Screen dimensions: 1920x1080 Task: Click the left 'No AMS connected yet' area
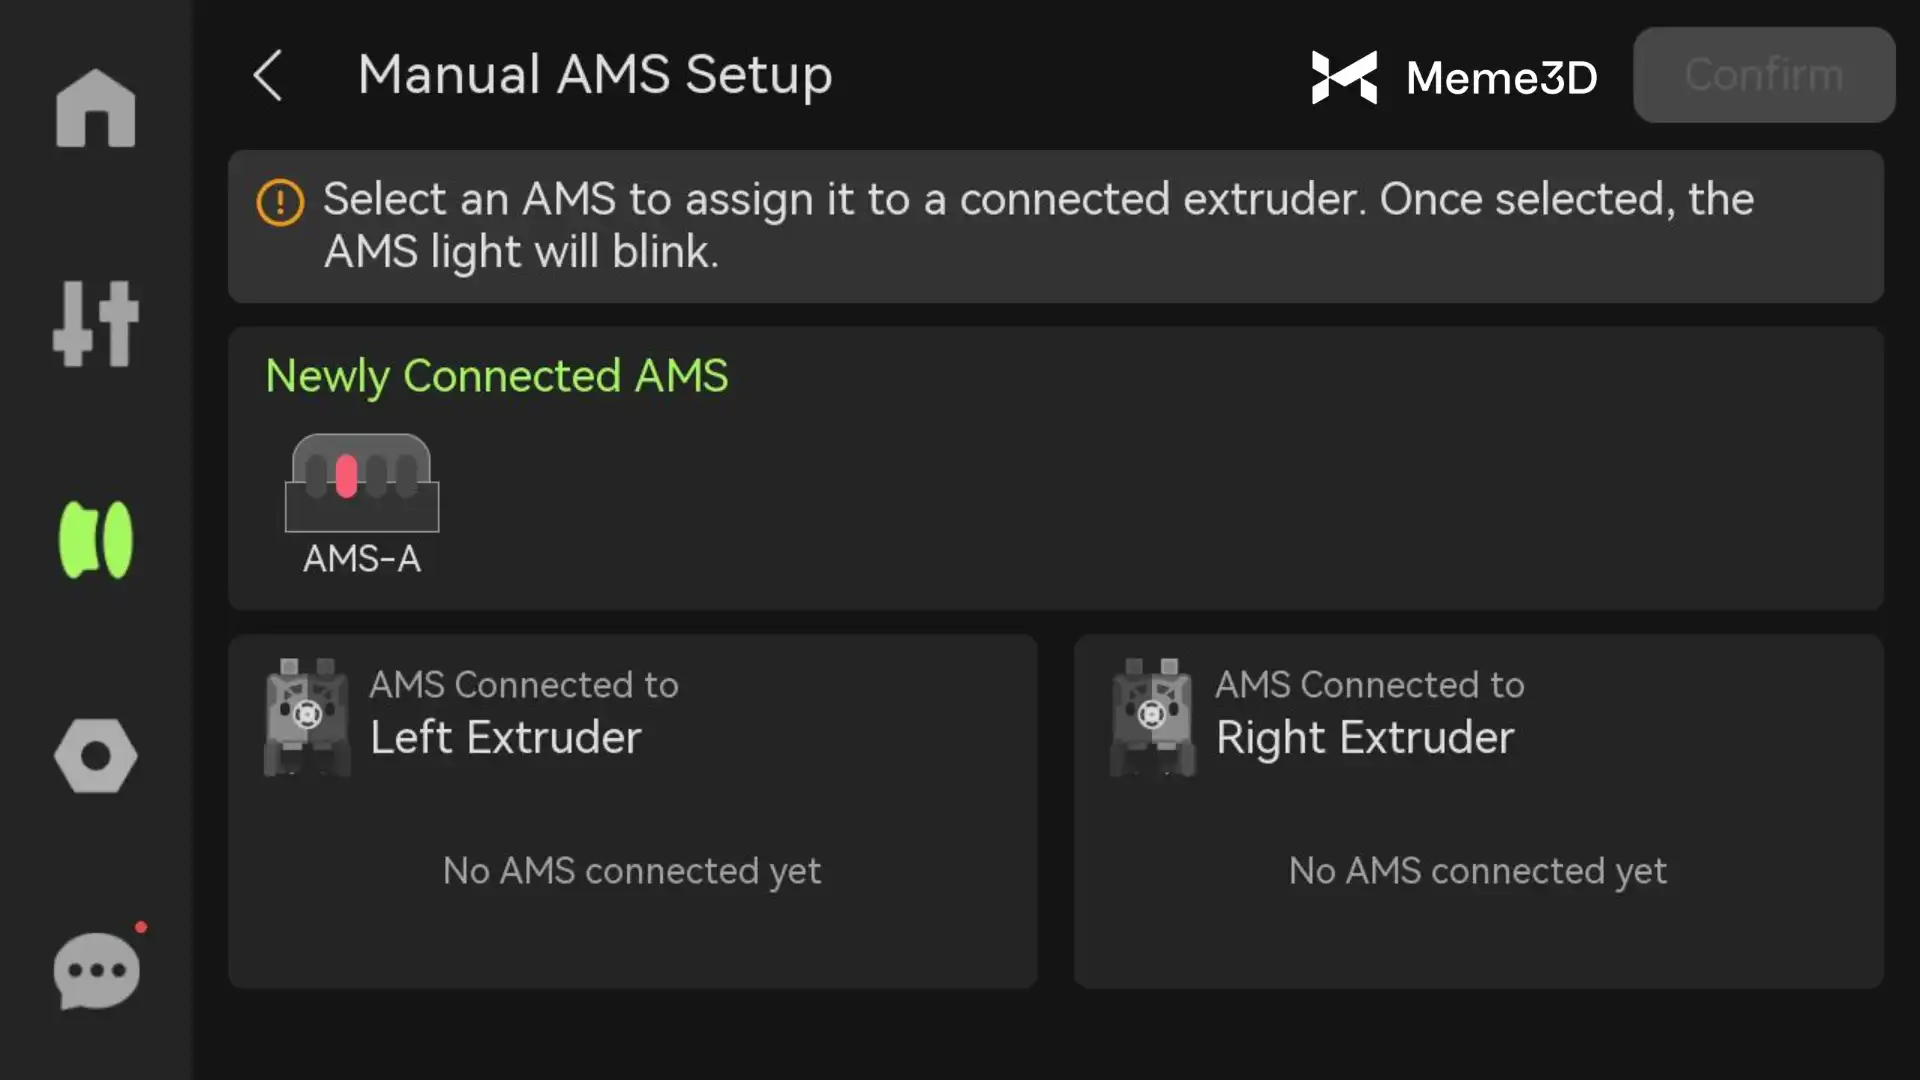point(632,871)
